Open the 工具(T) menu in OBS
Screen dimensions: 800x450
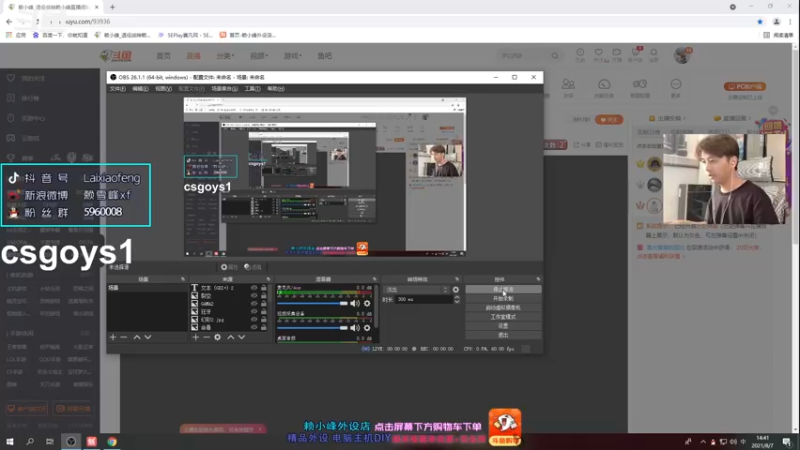[x=252, y=89]
